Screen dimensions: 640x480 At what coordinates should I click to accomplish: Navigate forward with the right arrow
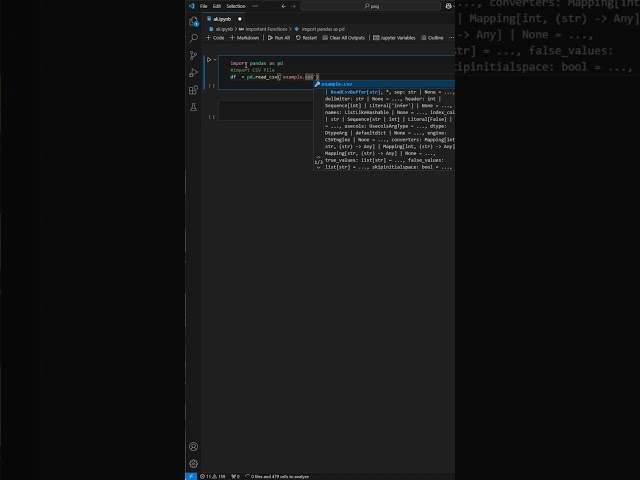coord(293,6)
